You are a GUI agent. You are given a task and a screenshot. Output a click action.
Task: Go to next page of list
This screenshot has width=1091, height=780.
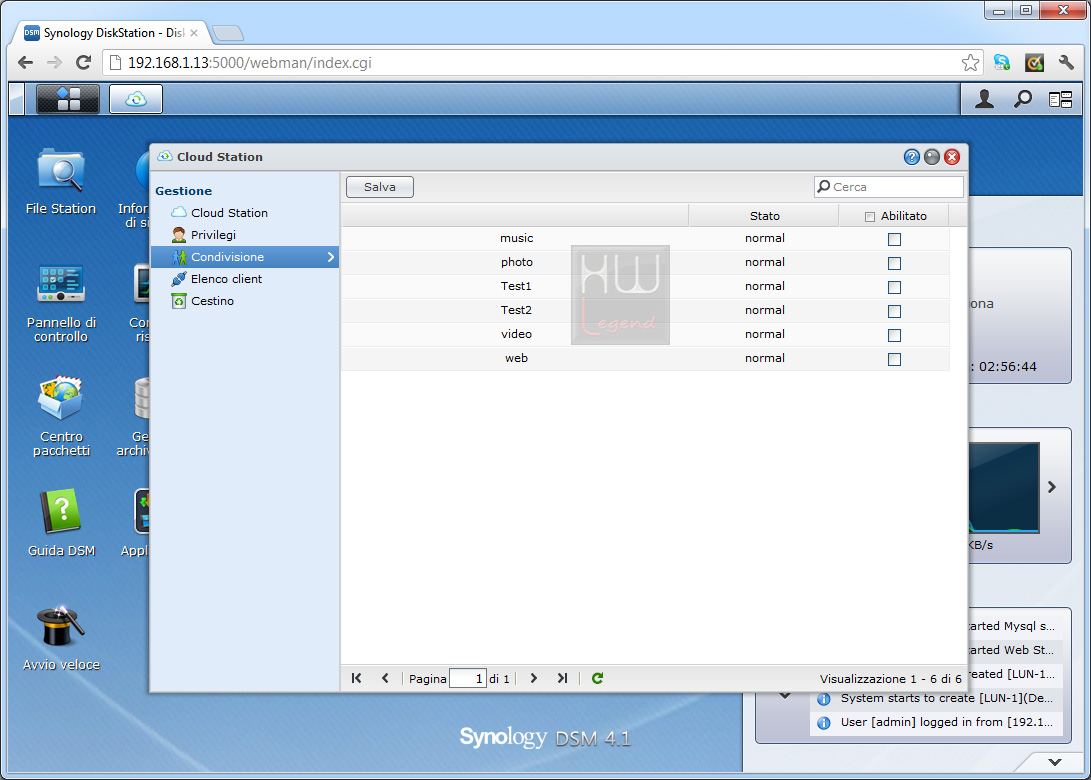point(534,678)
